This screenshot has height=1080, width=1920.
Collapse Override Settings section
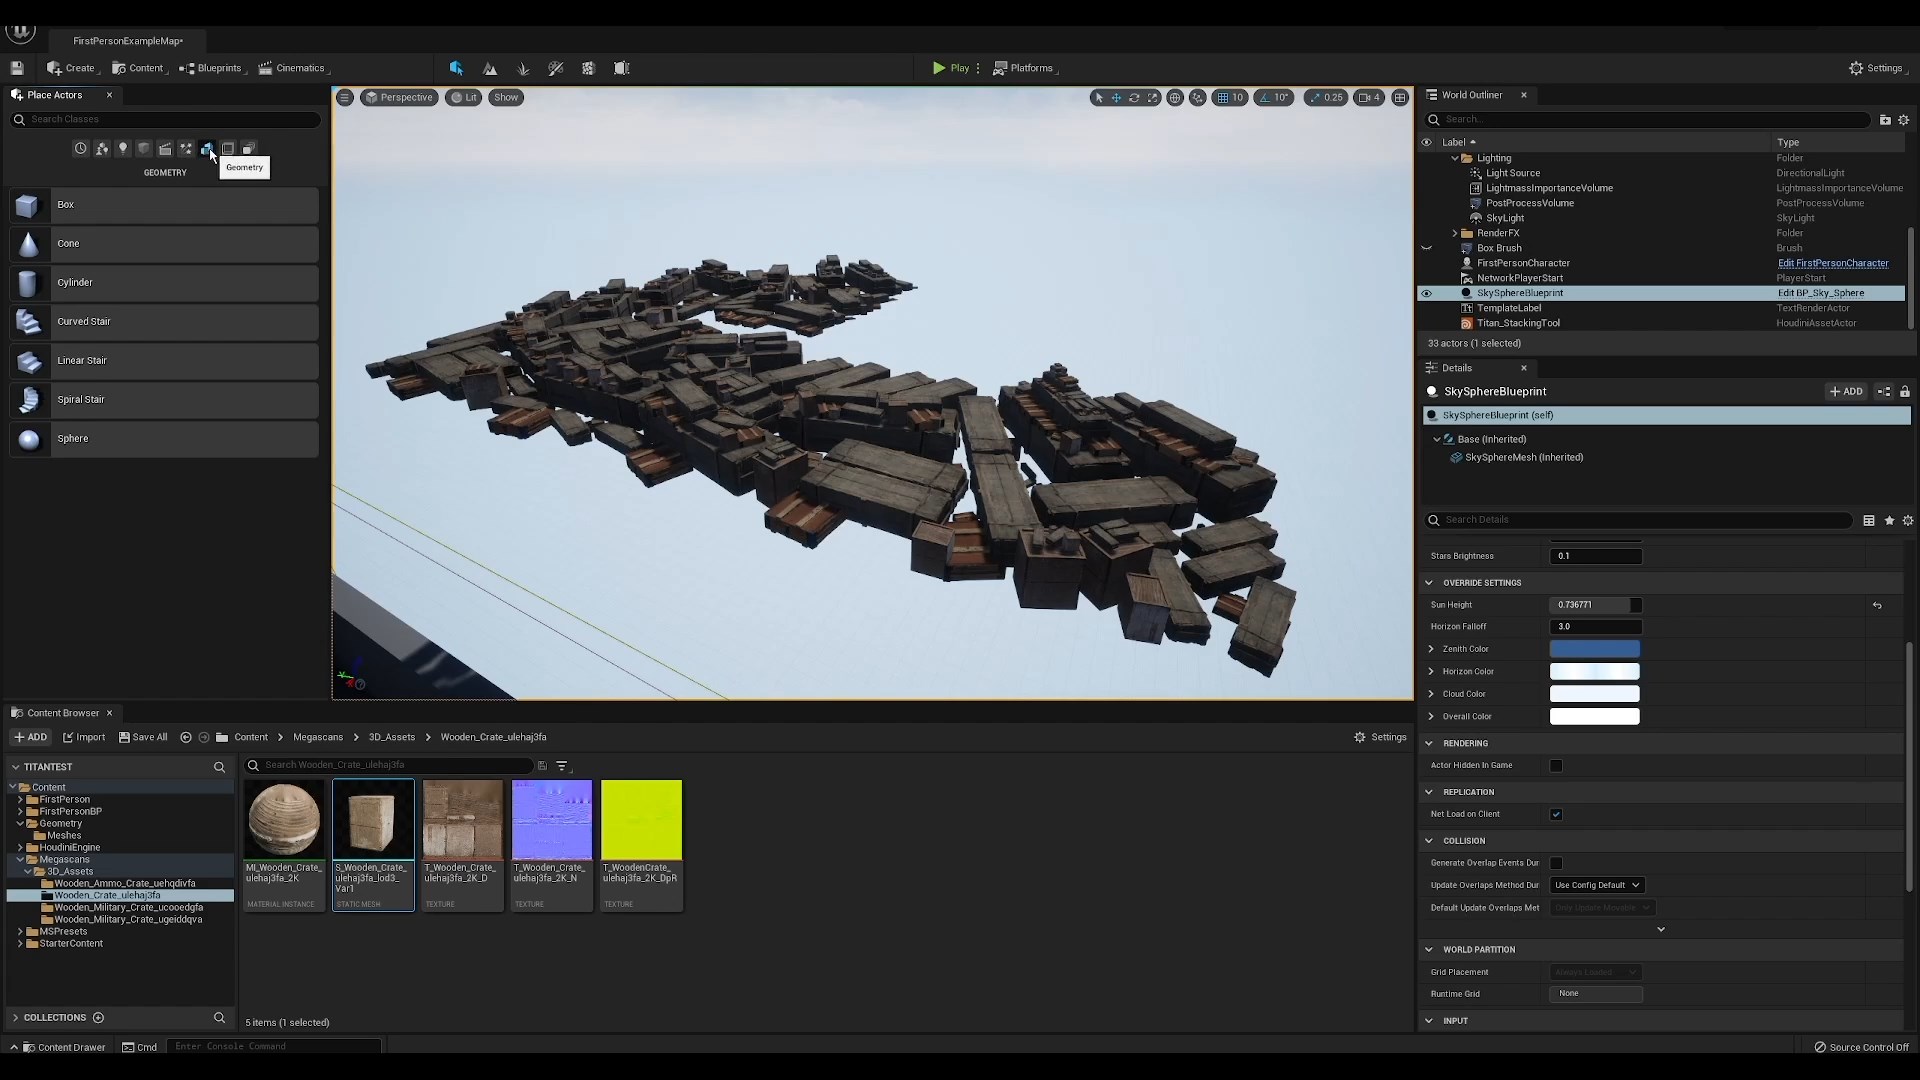1429,583
